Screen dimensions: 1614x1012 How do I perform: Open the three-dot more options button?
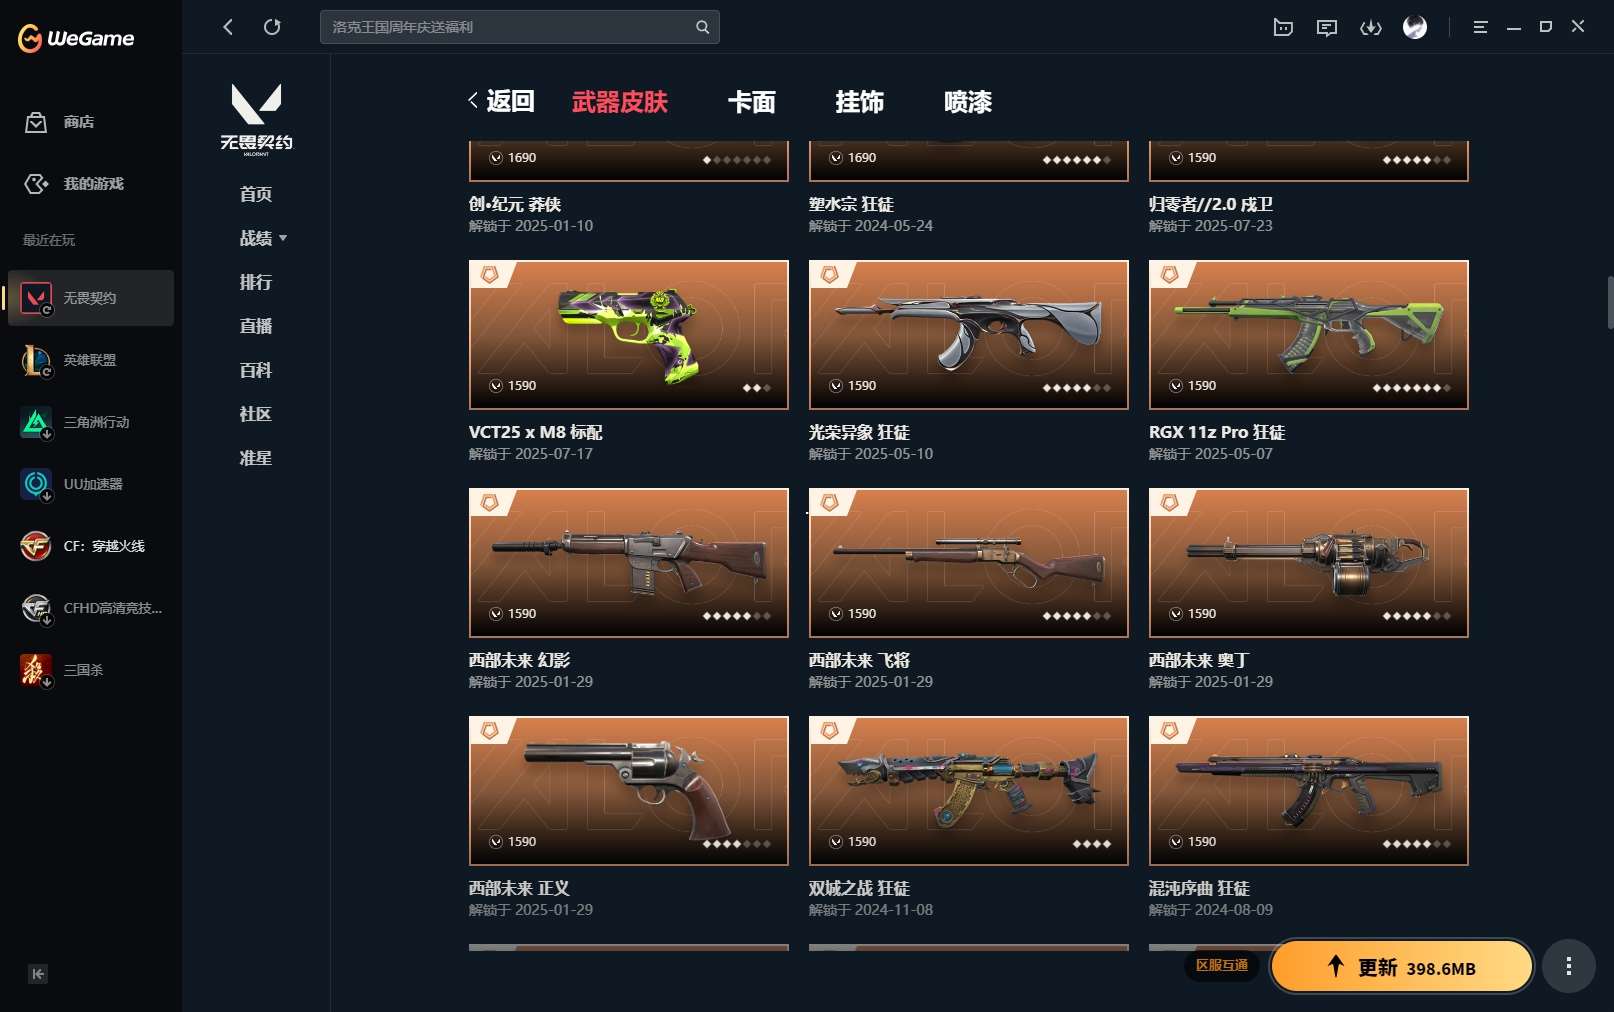1568,966
